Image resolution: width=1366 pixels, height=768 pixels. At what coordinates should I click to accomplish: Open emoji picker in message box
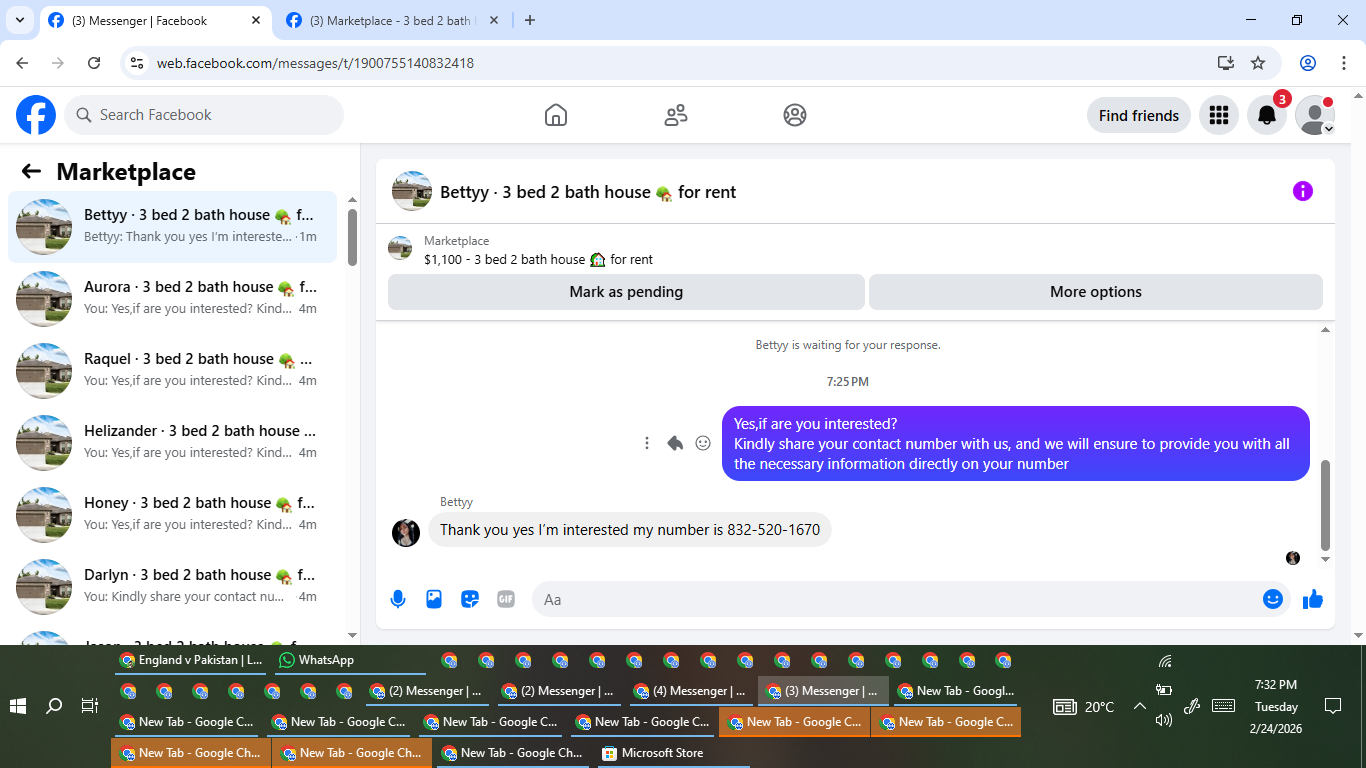point(1273,599)
